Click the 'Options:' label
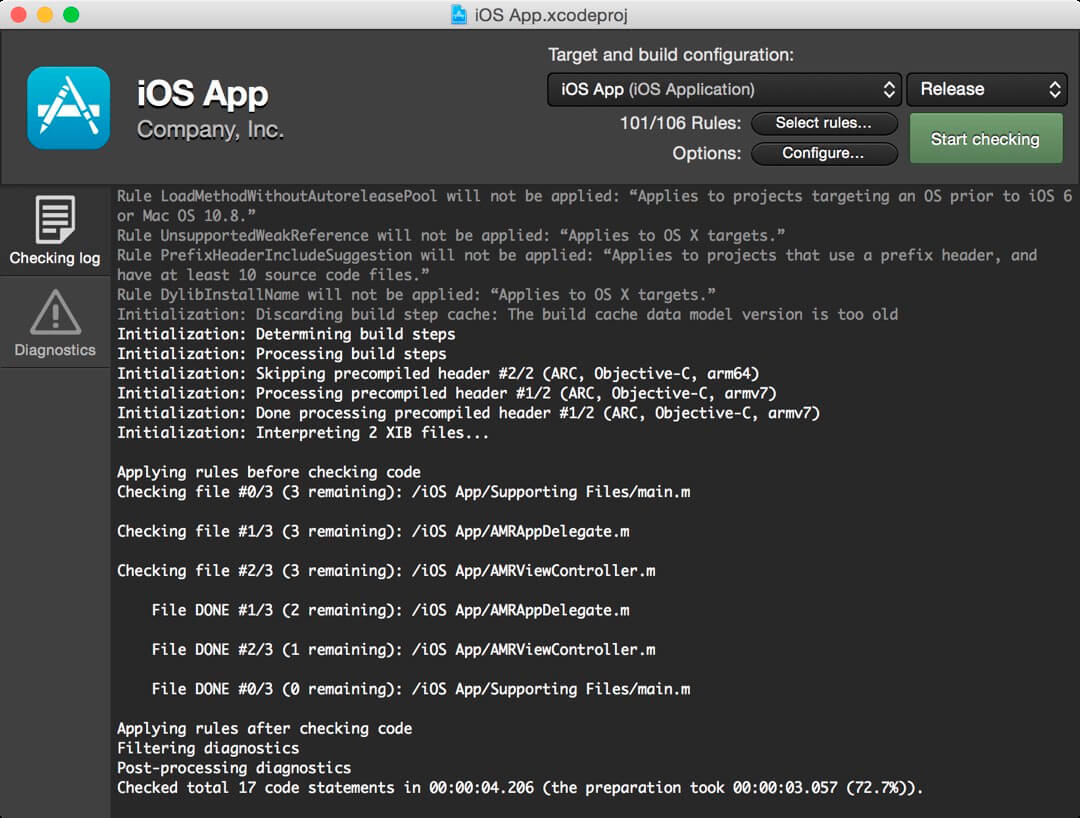Screen dimensions: 1080x818 [707, 154]
